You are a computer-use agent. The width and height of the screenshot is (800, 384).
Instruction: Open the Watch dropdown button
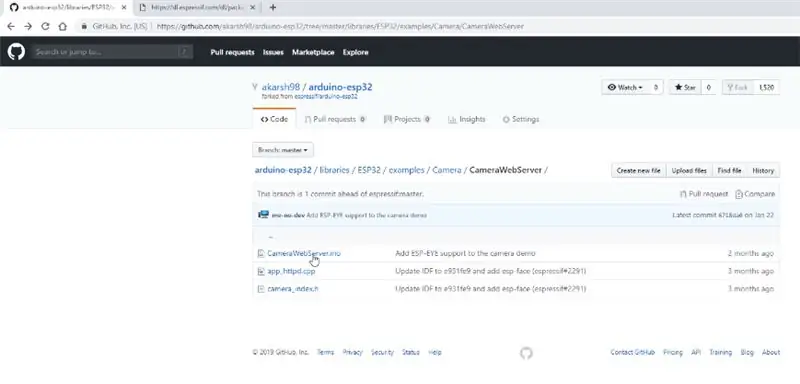click(625, 87)
